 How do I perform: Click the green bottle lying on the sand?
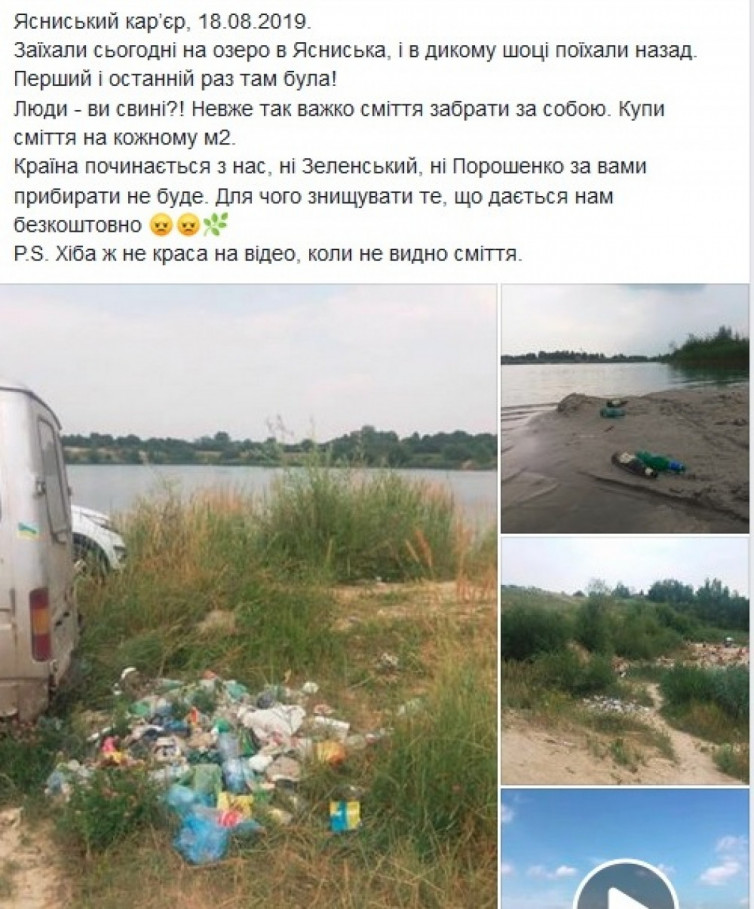click(x=660, y=461)
